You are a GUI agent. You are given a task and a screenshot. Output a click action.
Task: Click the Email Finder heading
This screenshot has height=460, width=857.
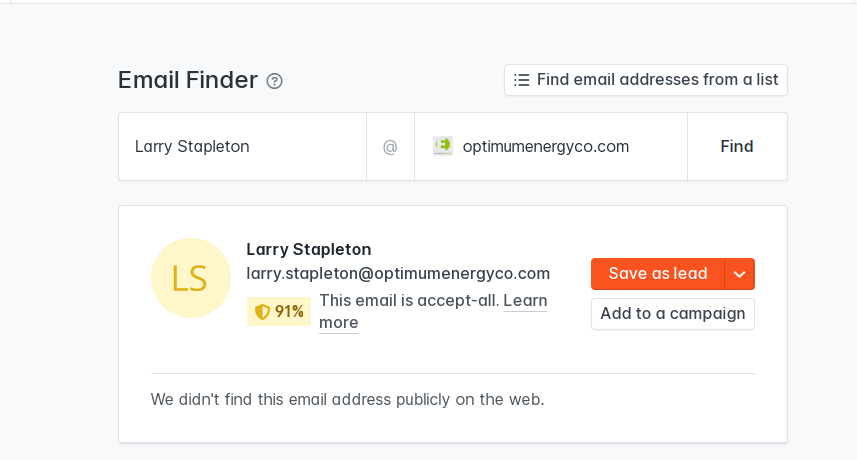[x=188, y=80]
